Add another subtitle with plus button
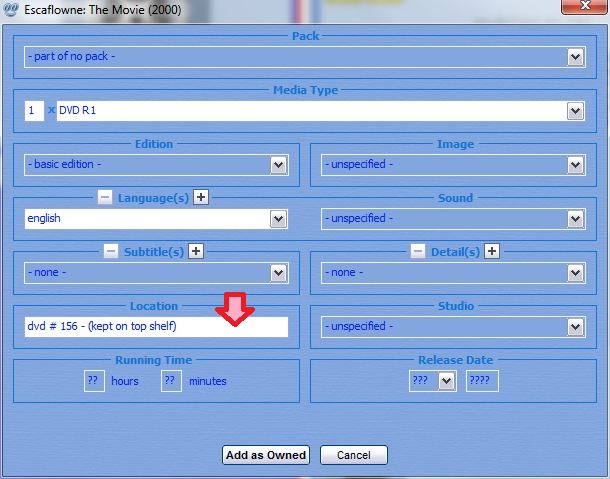The image size is (610, 479). click(x=196, y=251)
